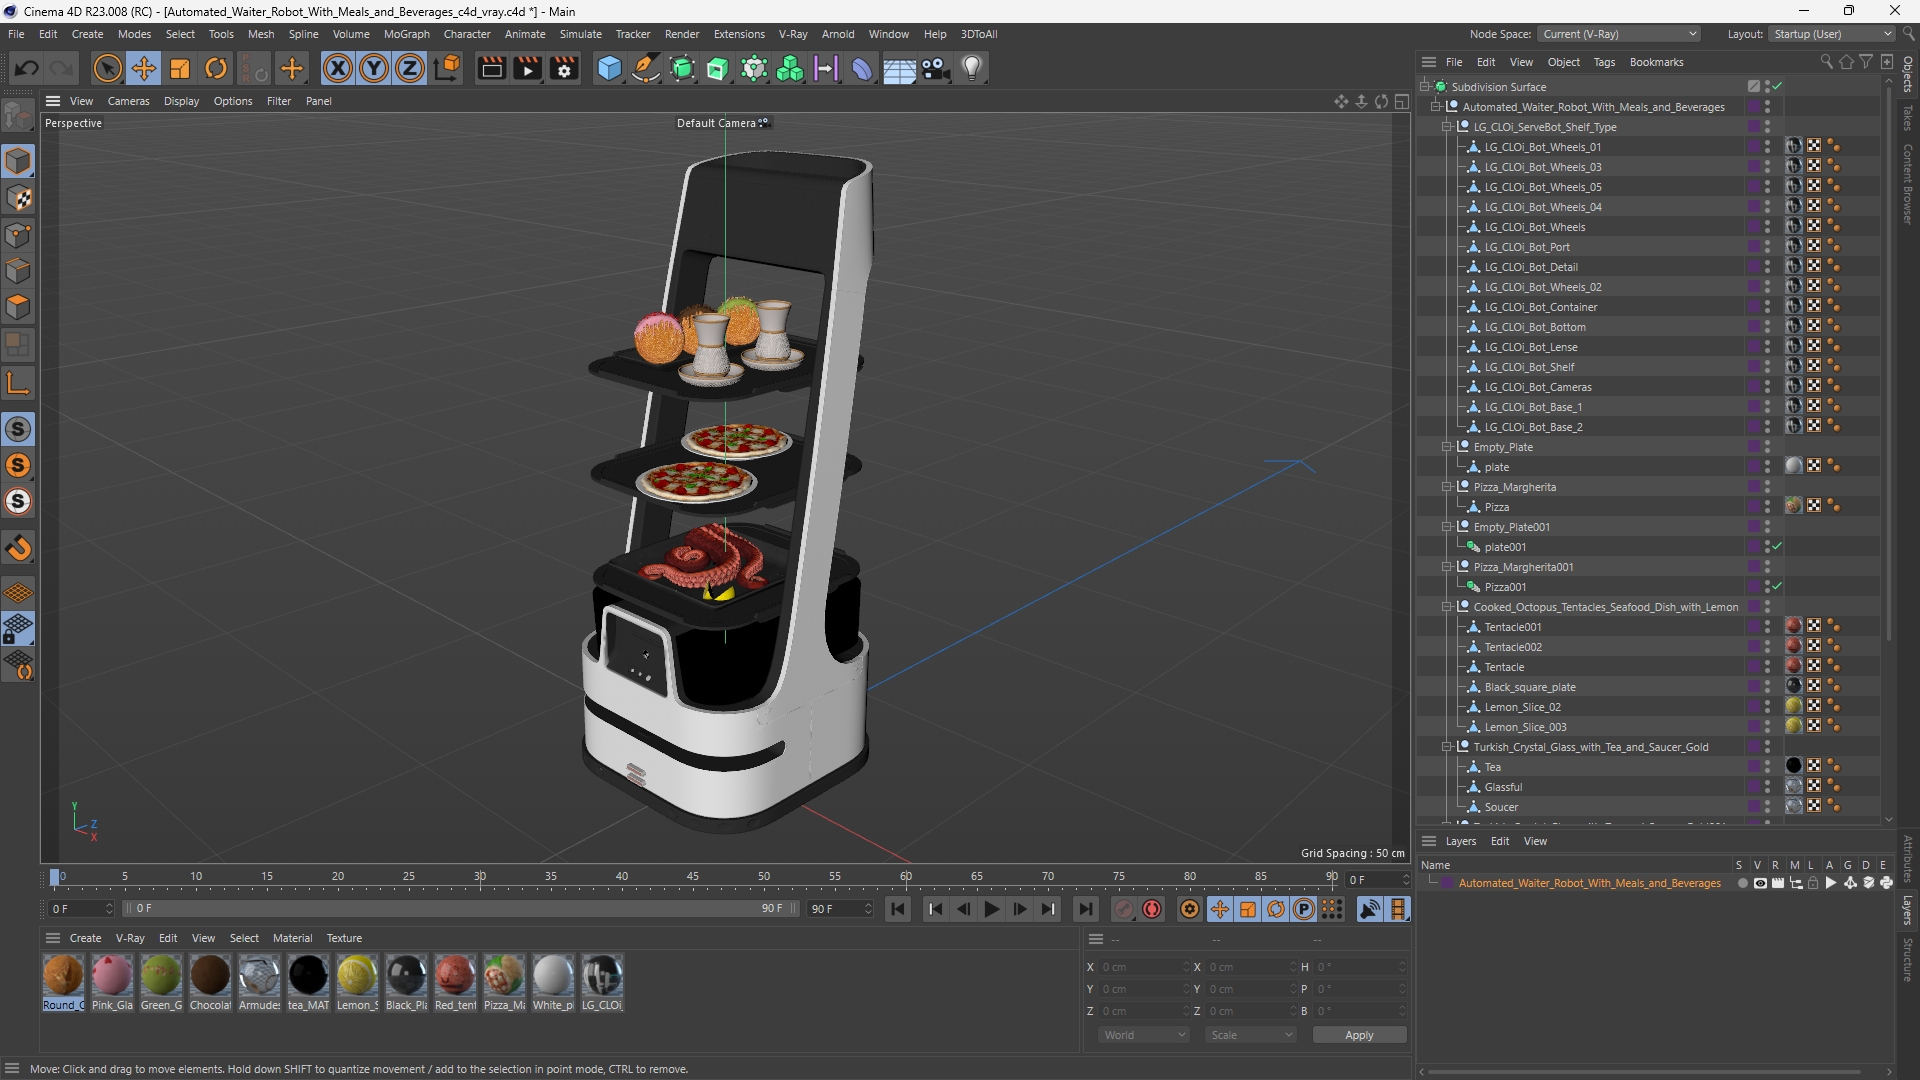Screen dimensions: 1920x1080
Task: Open Edit Render Settings icon
Action: pyautogui.click(x=564, y=68)
